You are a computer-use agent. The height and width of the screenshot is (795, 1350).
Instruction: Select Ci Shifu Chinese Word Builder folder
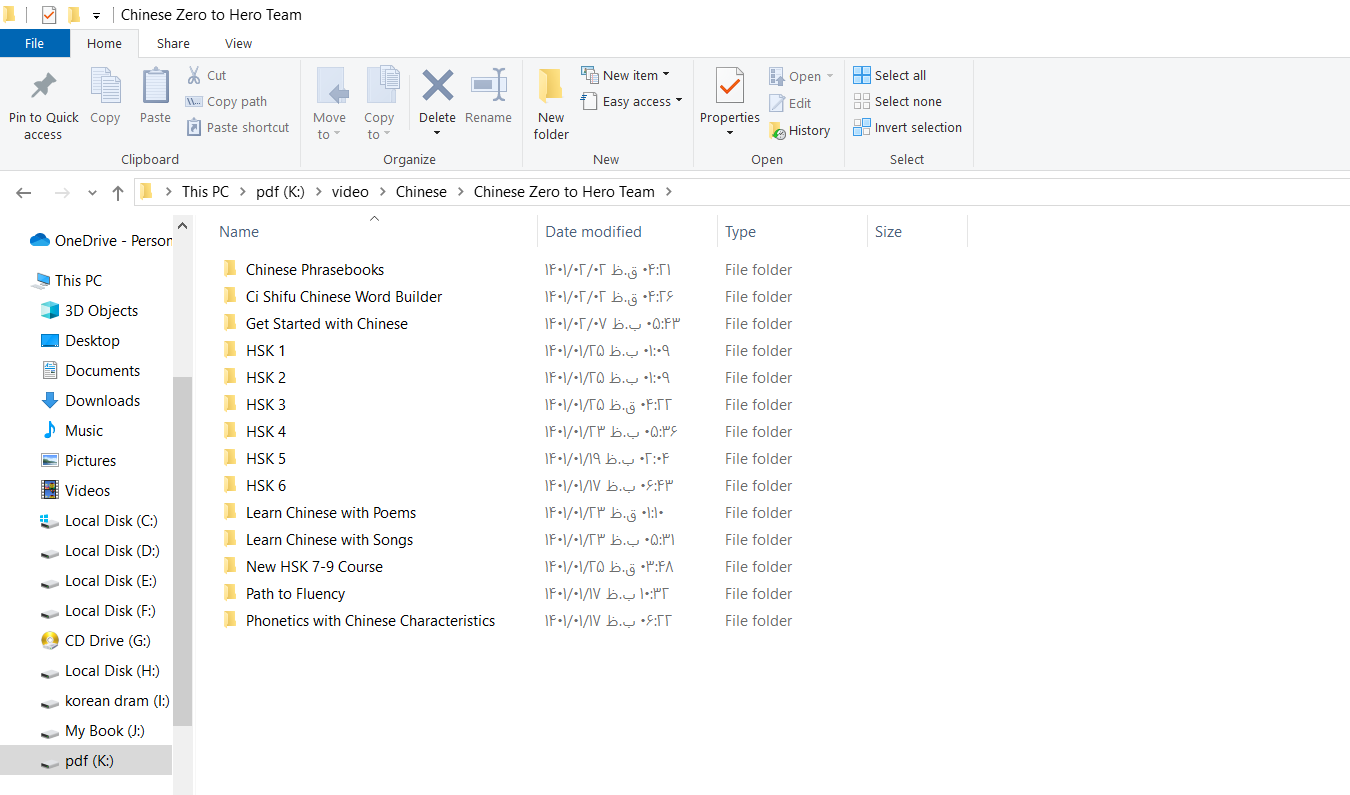344,297
